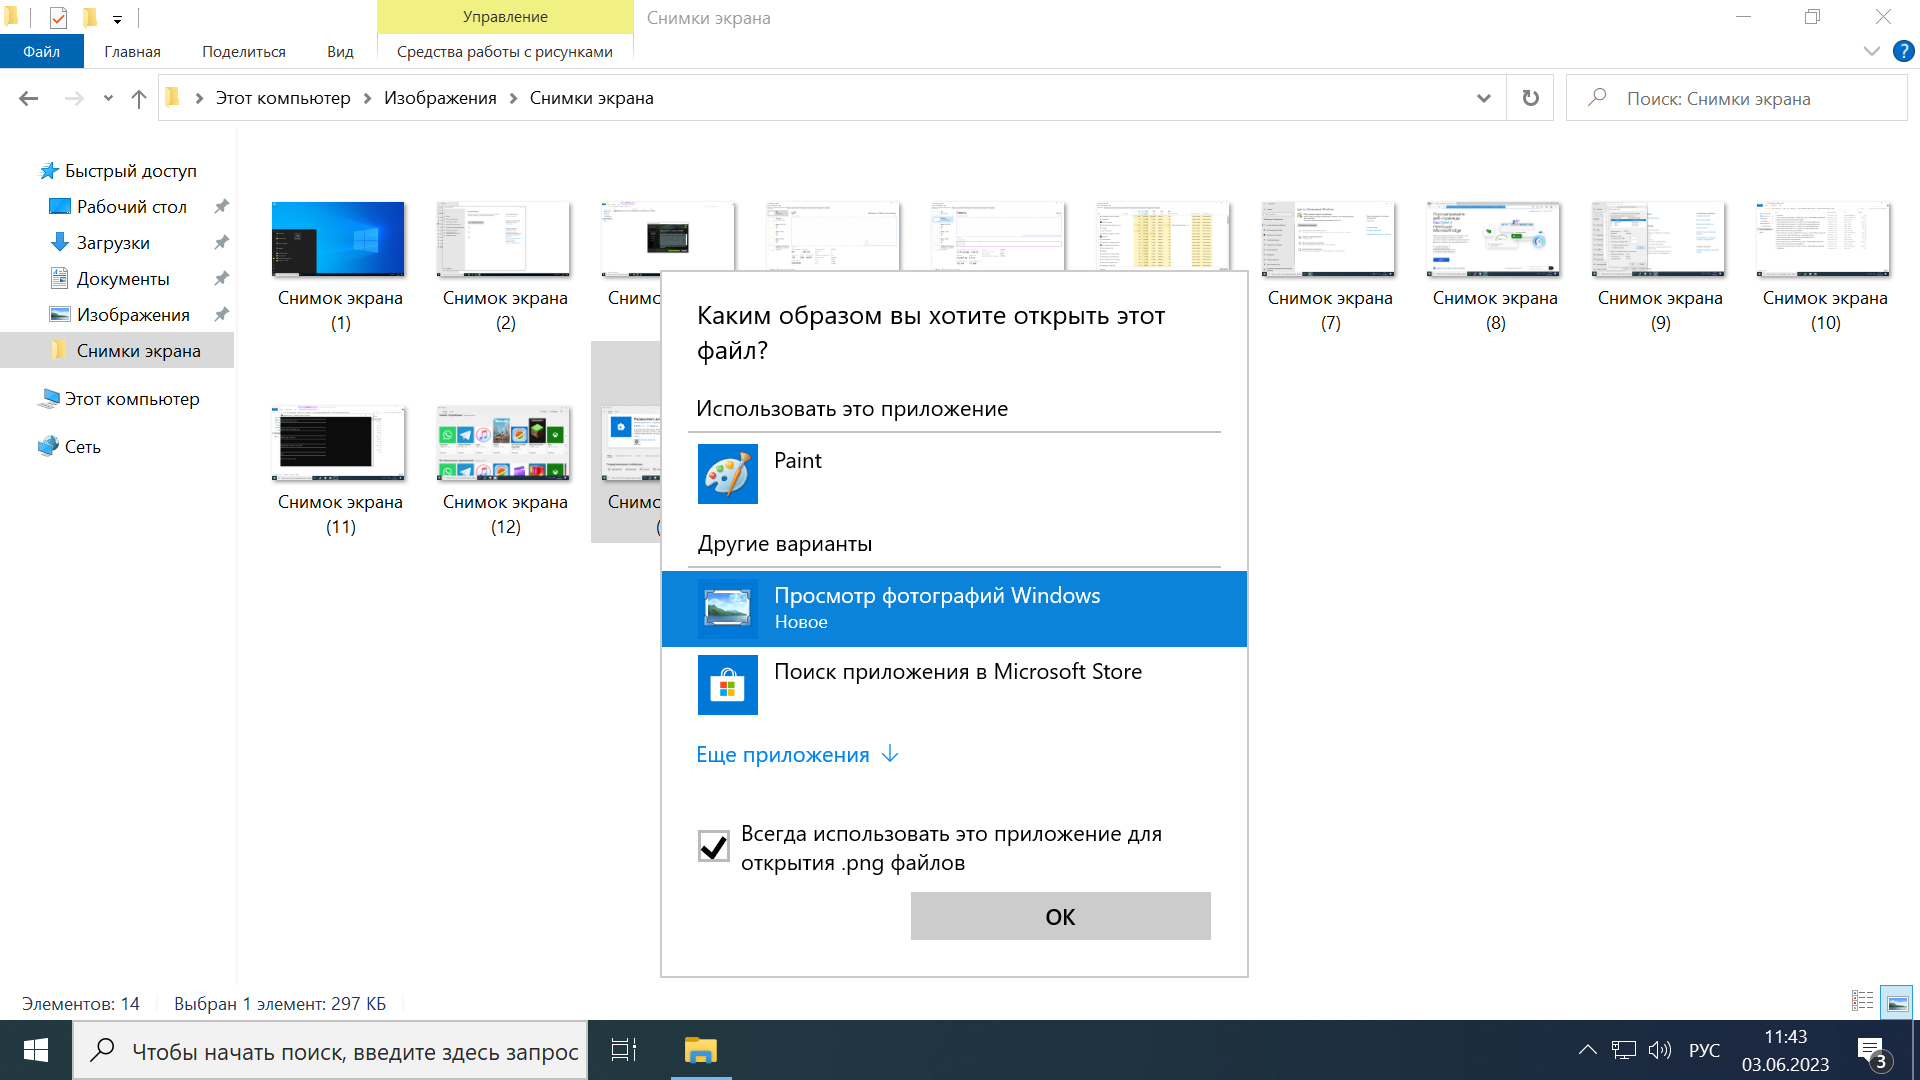Go up one folder level
Image resolution: width=1920 pixels, height=1080 pixels.
point(139,98)
